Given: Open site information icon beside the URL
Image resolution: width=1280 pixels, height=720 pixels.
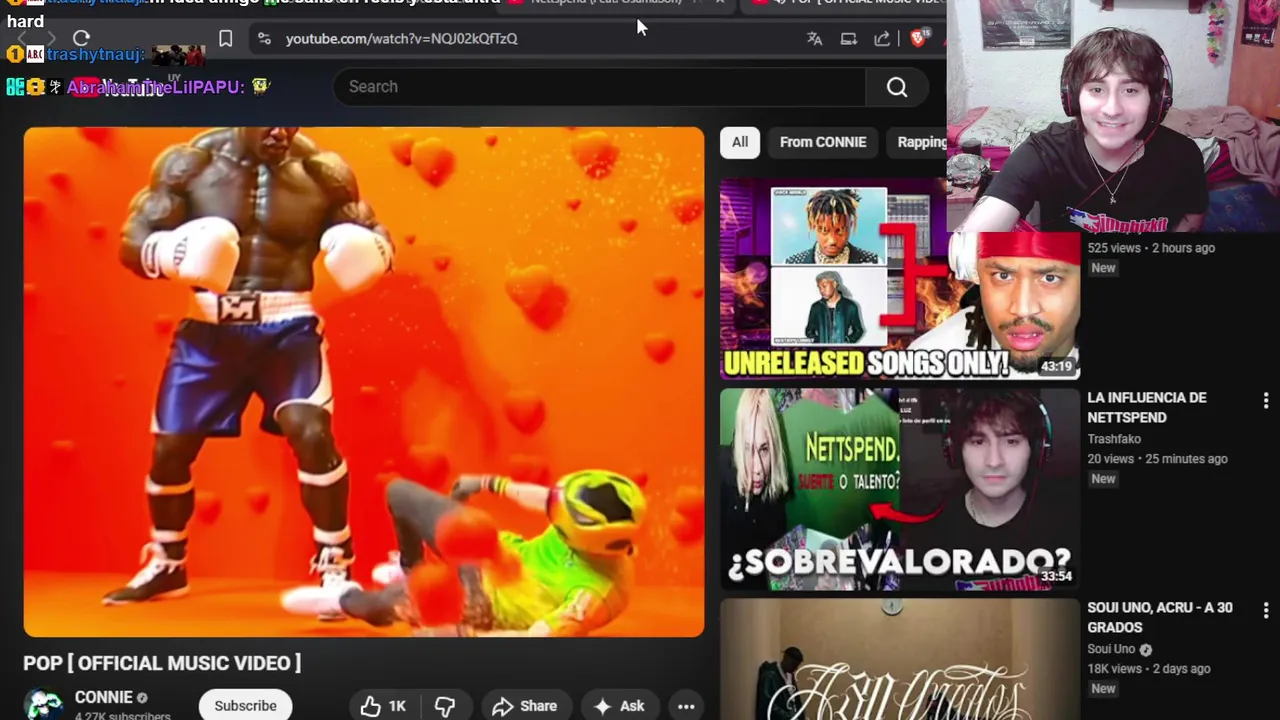Looking at the screenshot, I should (263, 38).
